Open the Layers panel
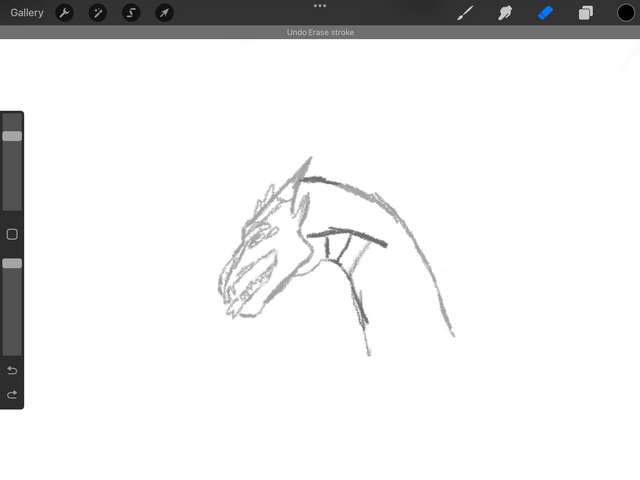 pyautogui.click(x=586, y=13)
